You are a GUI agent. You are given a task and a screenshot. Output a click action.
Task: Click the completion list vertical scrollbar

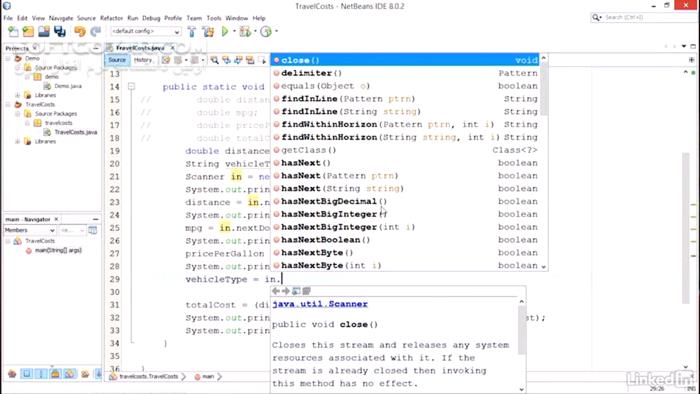[x=544, y=163]
